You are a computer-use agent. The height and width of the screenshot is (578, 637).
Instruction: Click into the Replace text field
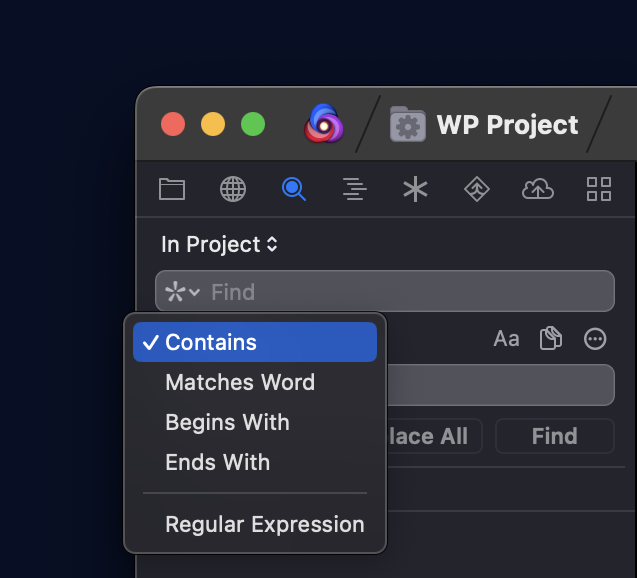click(500, 385)
